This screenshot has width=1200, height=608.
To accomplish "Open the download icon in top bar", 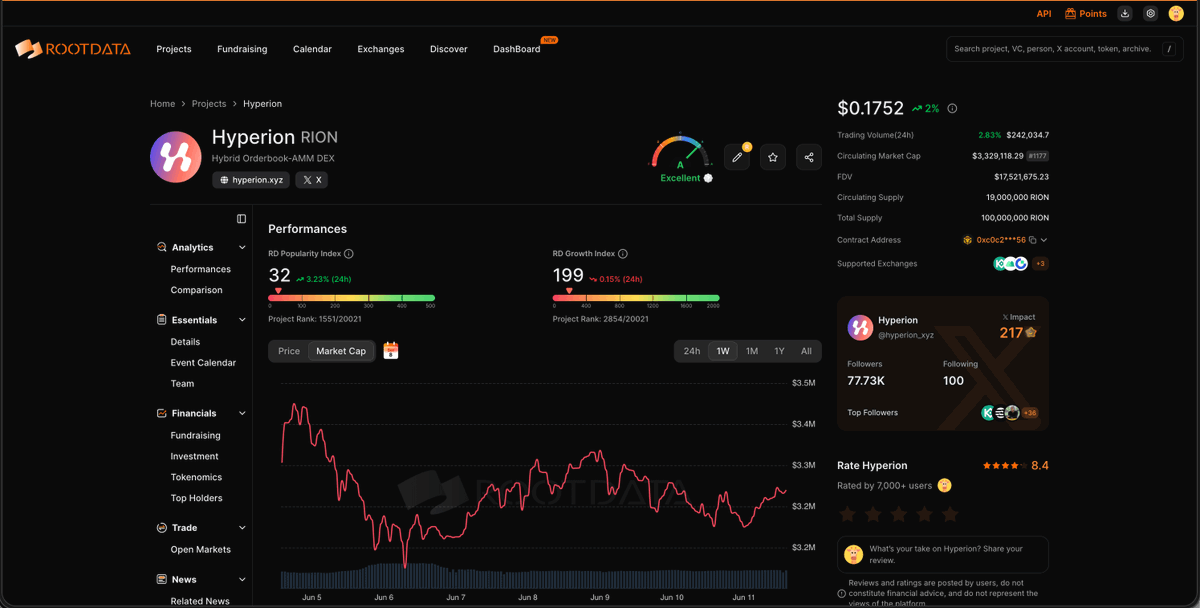I will pyautogui.click(x=1125, y=14).
